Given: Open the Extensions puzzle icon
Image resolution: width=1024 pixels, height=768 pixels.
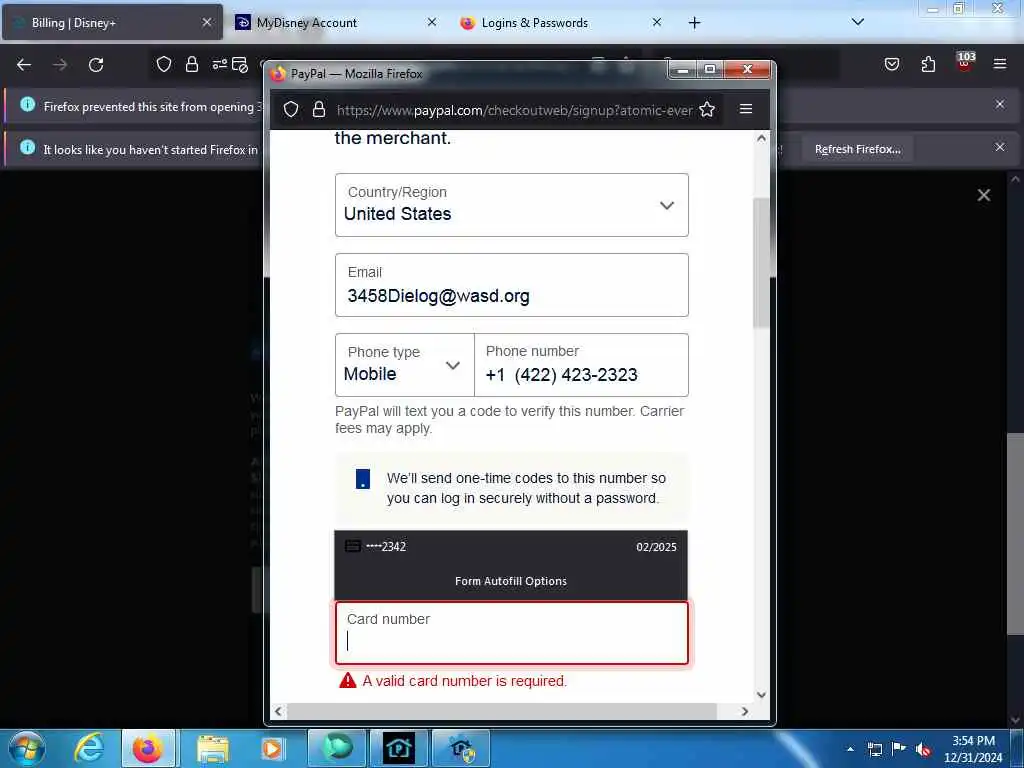Looking at the screenshot, I should tap(928, 64).
